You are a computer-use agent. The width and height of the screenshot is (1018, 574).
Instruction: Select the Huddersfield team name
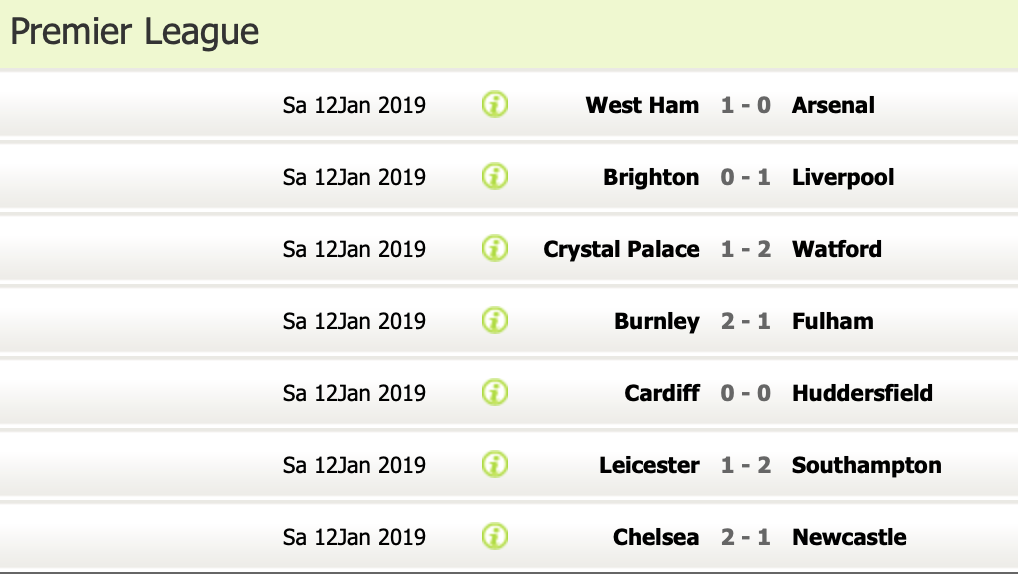(862, 393)
